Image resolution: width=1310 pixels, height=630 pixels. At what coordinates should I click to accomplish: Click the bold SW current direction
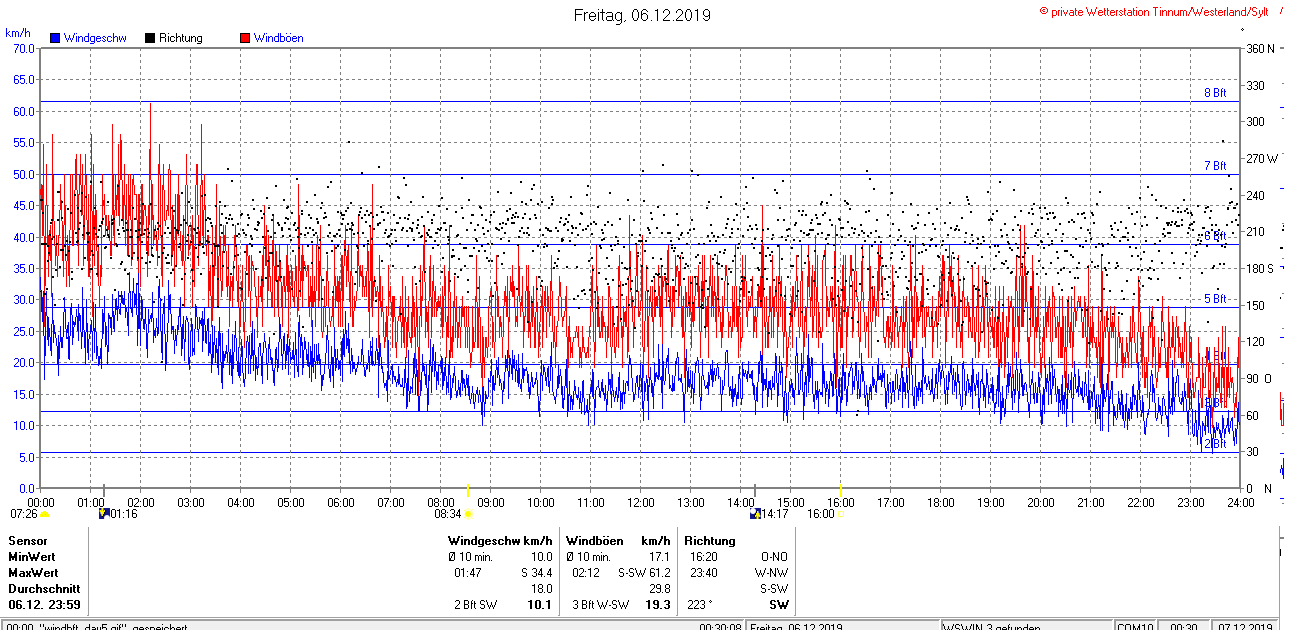[778, 605]
